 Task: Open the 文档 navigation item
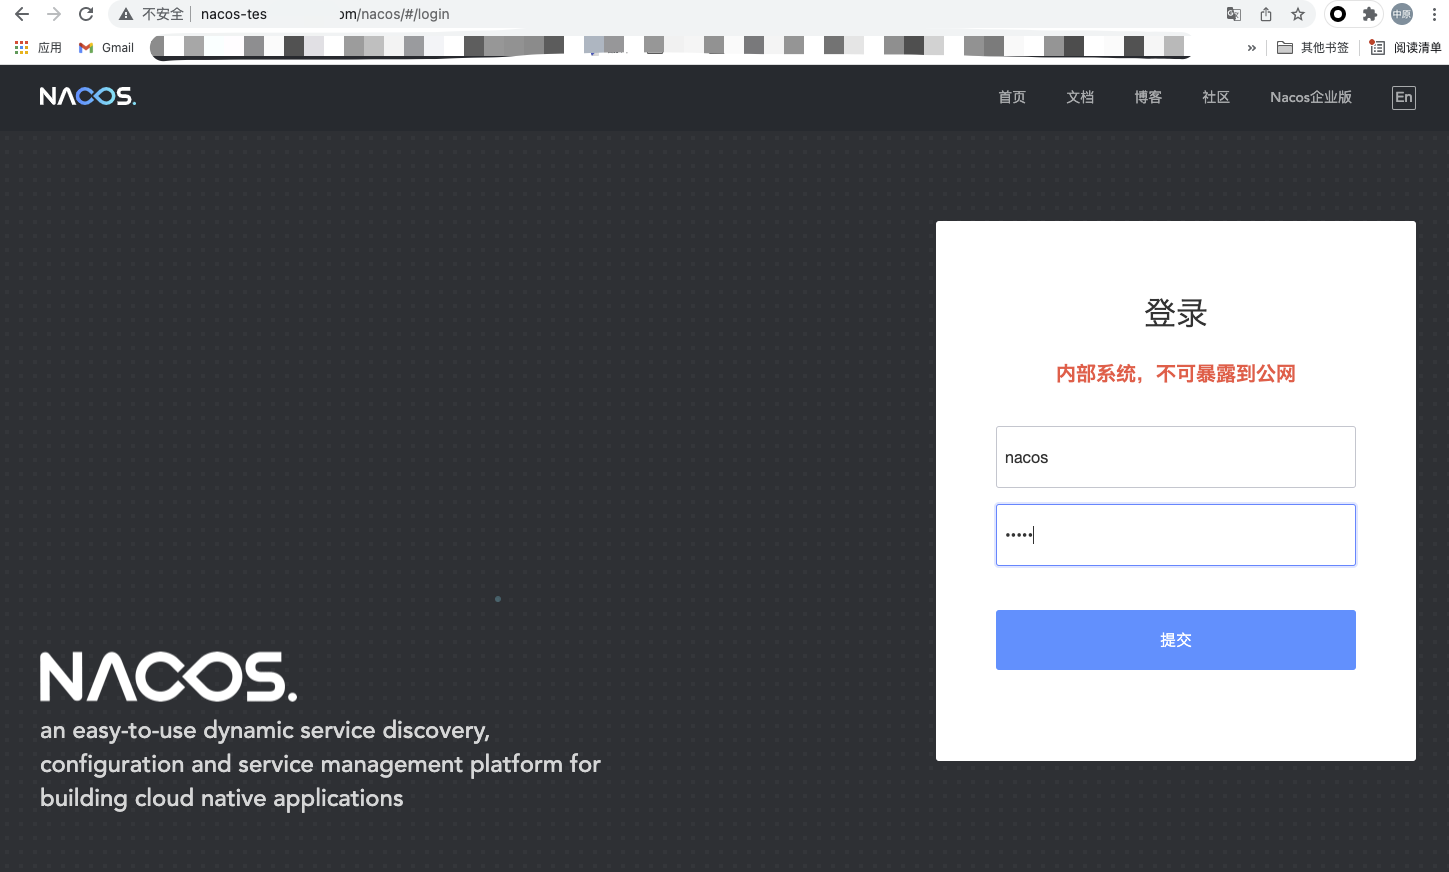pyautogui.click(x=1080, y=97)
